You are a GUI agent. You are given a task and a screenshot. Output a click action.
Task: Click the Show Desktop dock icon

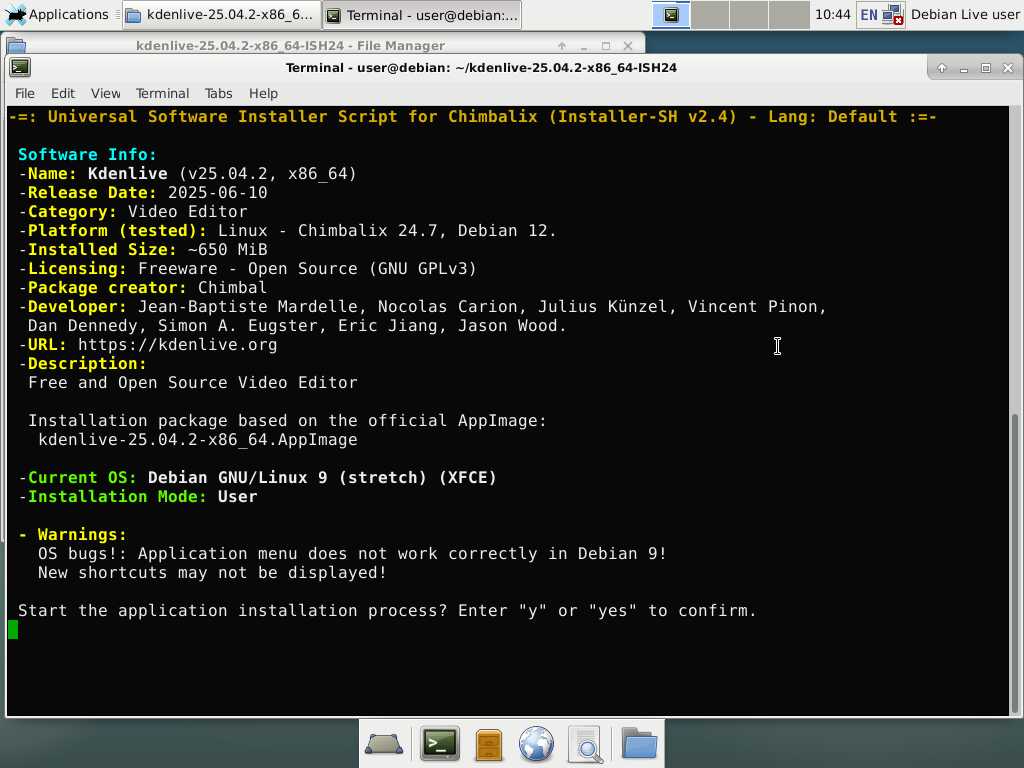[383, 744]
